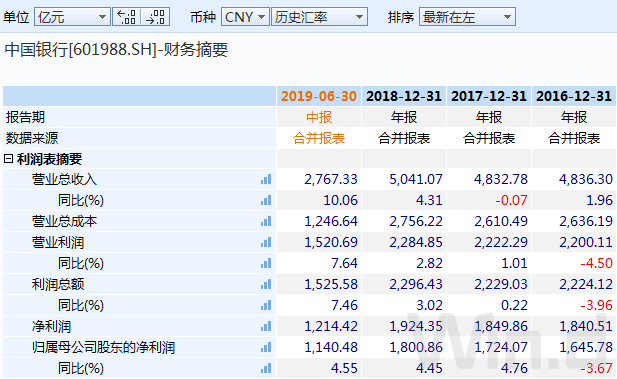Screen dimensions: 617x379
Task: Open chart icon for 营业利润 row
Action: (x=266, y=242)
